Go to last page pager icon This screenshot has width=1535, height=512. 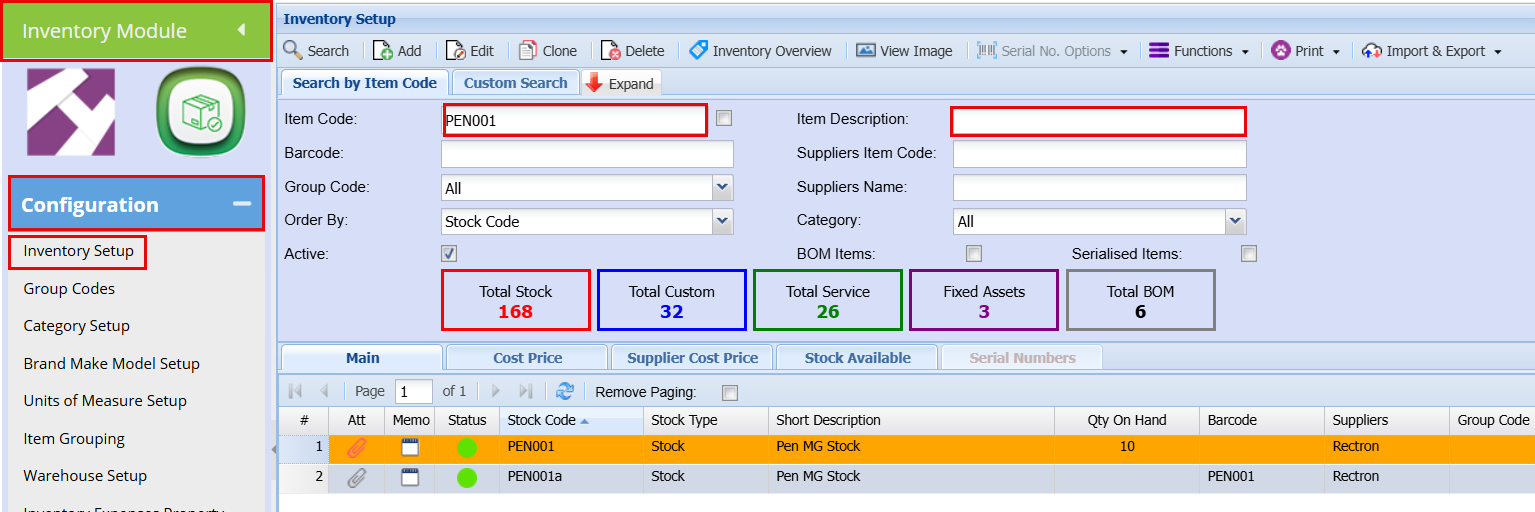pos(526,391)
